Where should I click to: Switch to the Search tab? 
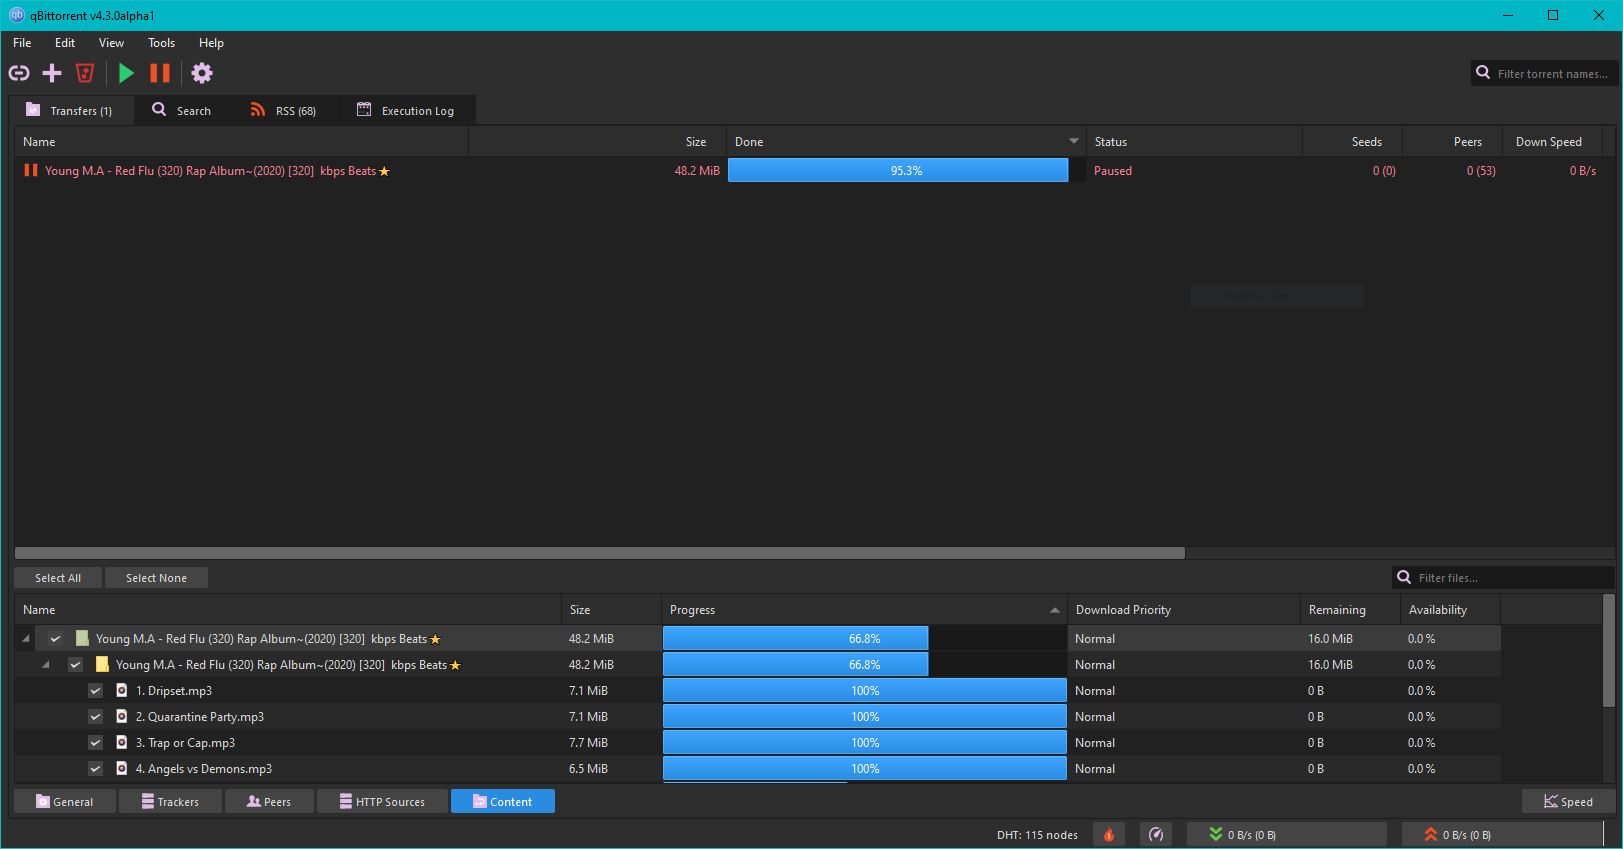tap(181, 110)
